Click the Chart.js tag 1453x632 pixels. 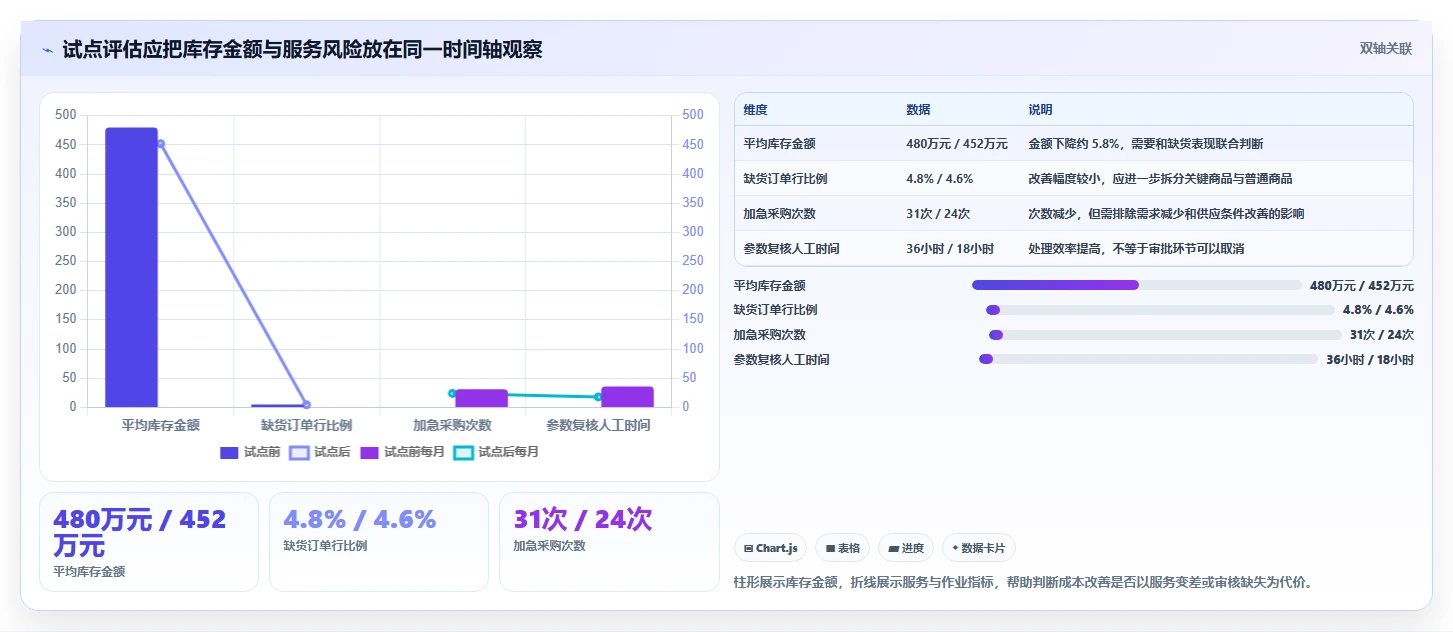pos(770,548)
